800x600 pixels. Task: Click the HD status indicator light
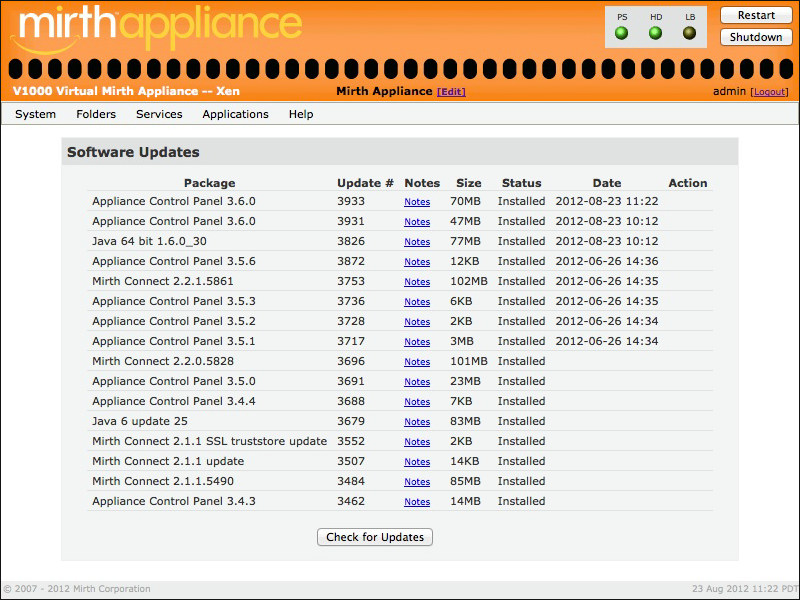[x=656, y=34]
